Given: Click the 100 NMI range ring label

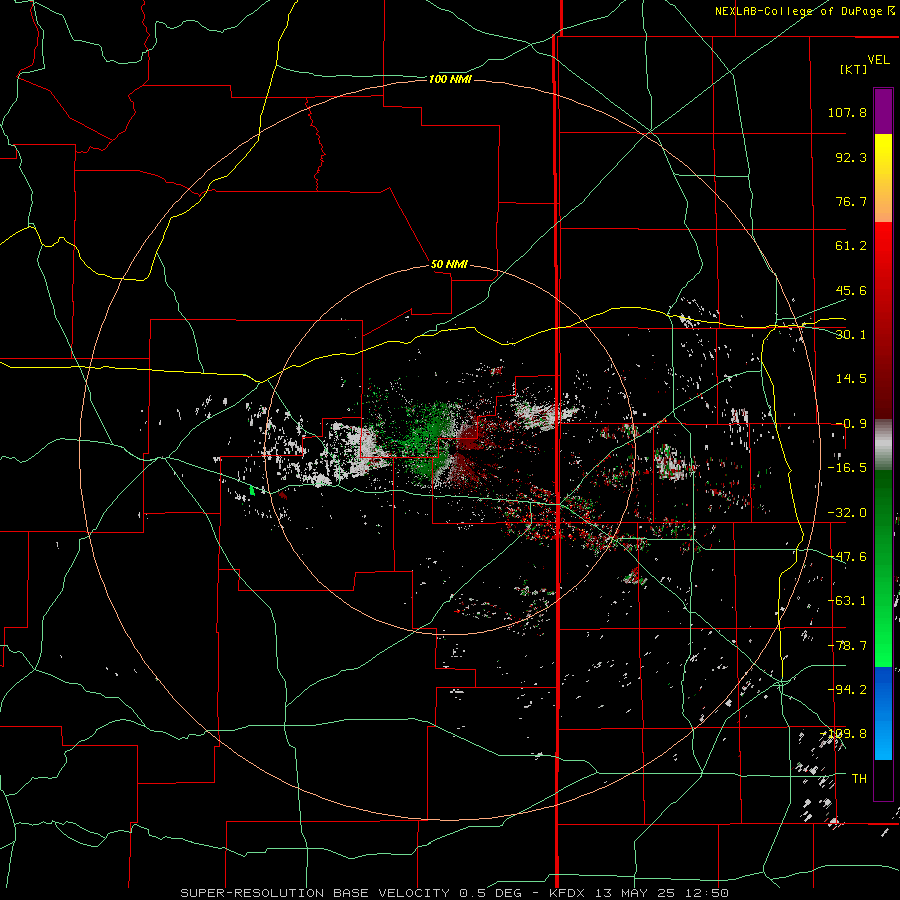Looking at the screenshot, I should [450, 79].
